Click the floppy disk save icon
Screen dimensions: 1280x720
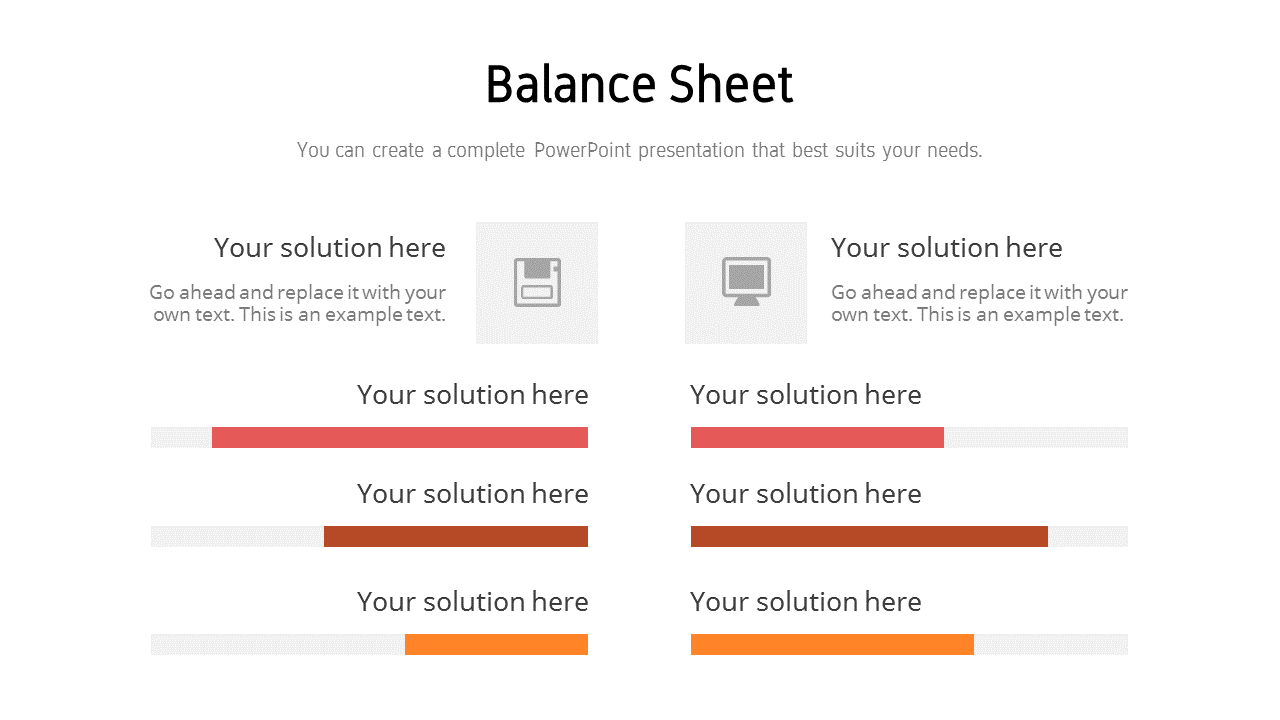coord(537,282)
